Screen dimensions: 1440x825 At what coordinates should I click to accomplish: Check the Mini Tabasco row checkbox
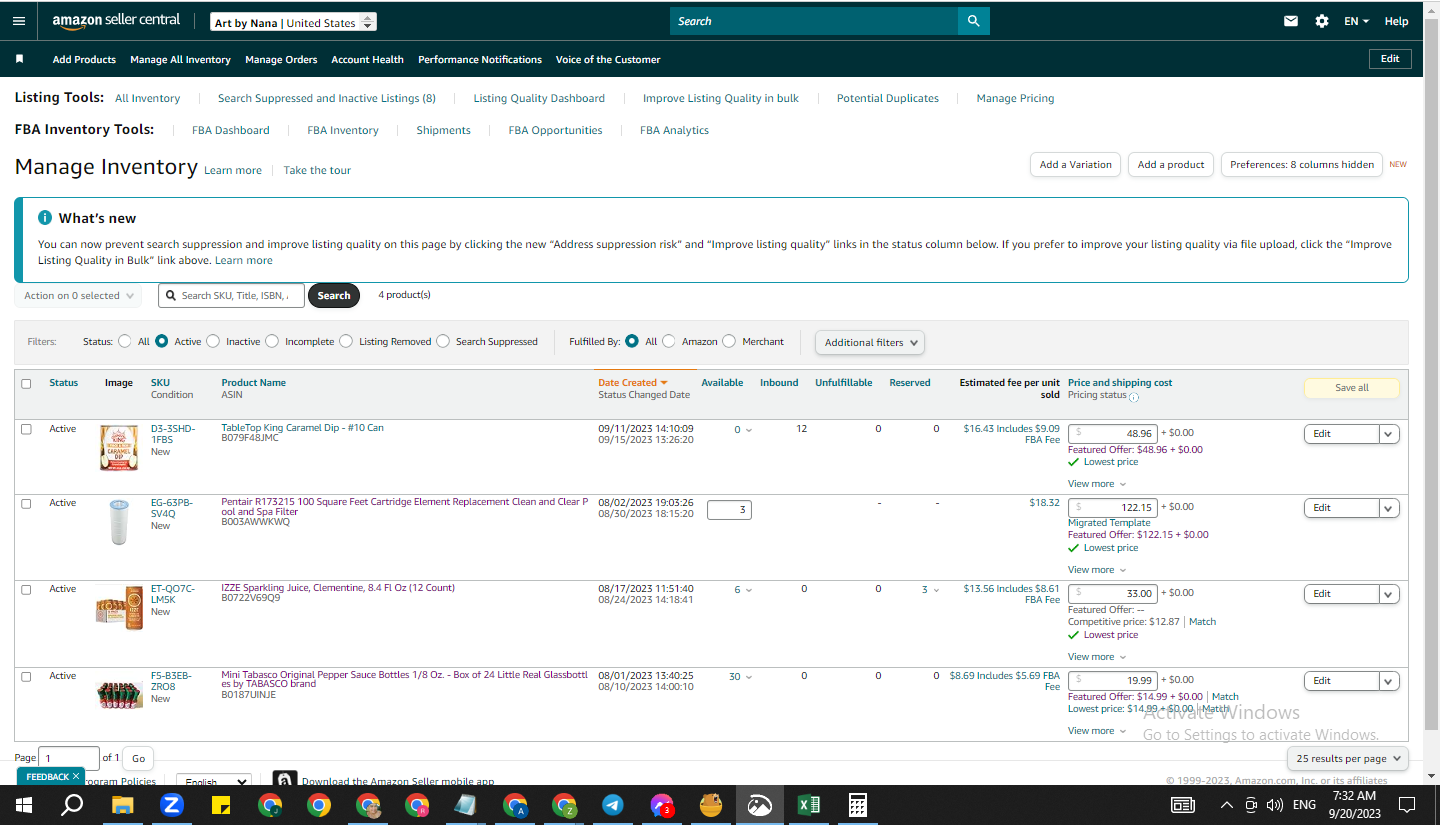coord(27,676)
